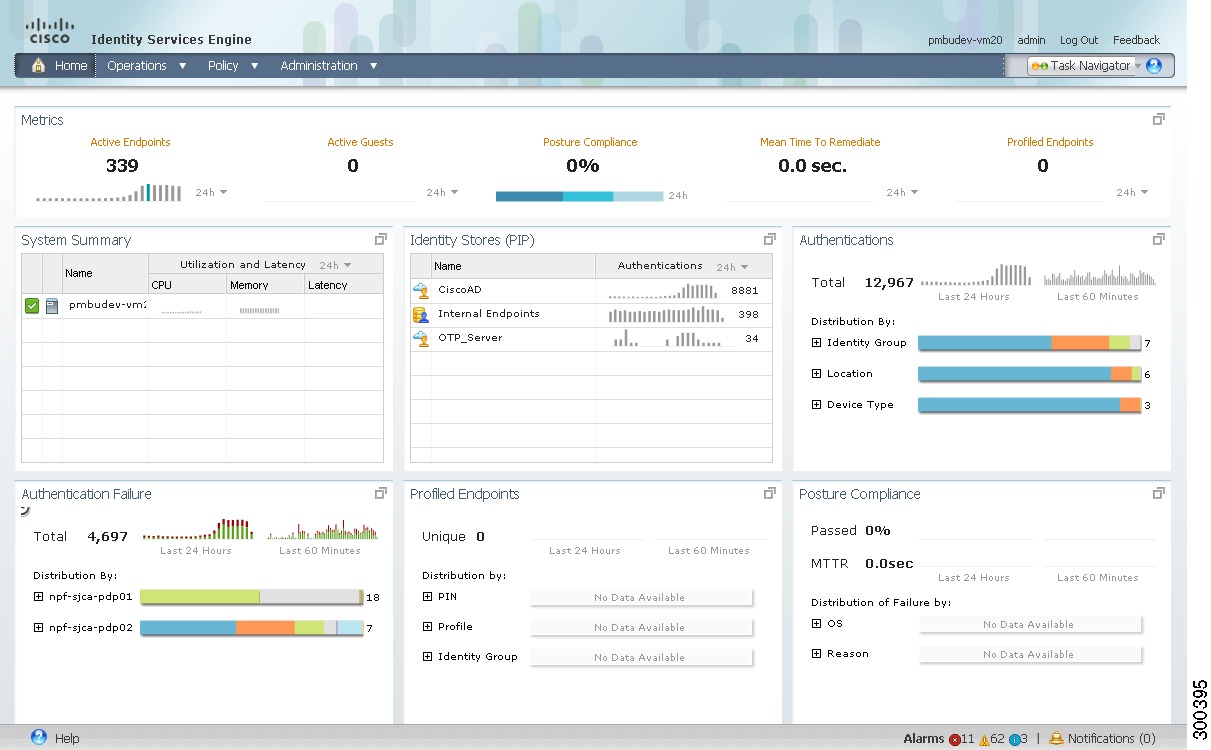Open the Notifications icon
Screen dimensions: 1211x750
click(1056, 738)
